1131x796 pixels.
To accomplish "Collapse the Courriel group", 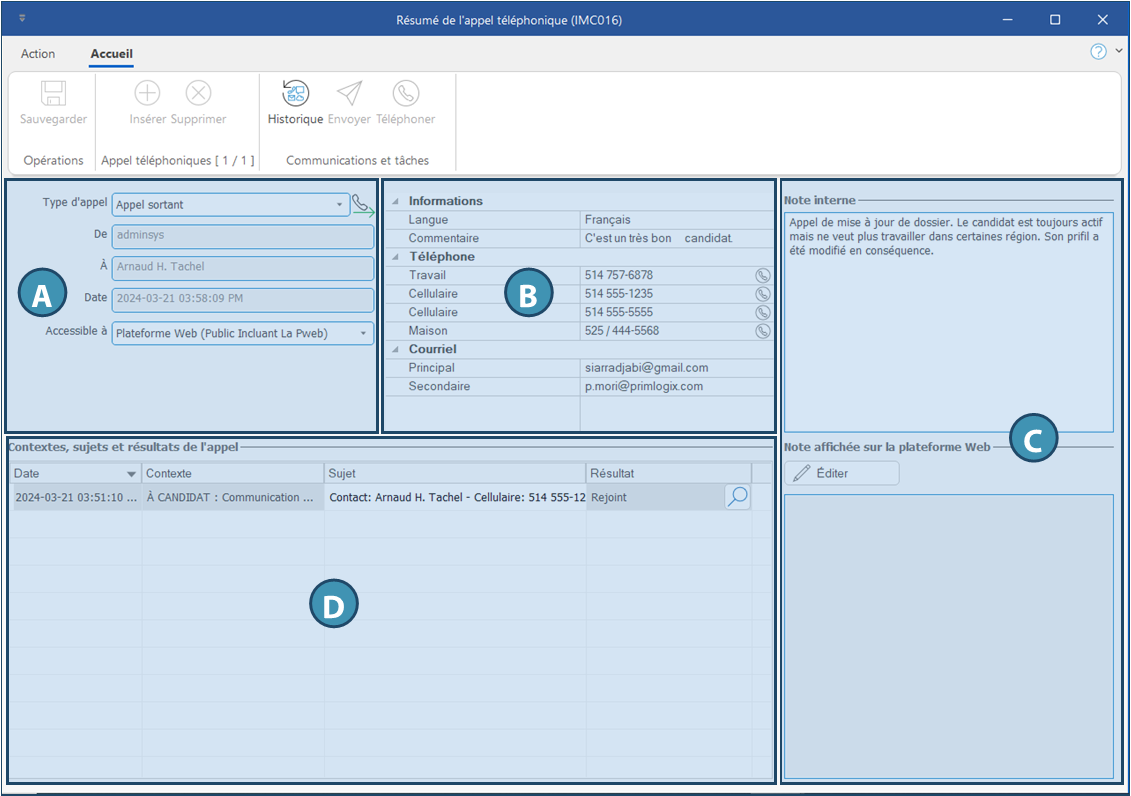I will pyautogui.click(x=394, y=349).
